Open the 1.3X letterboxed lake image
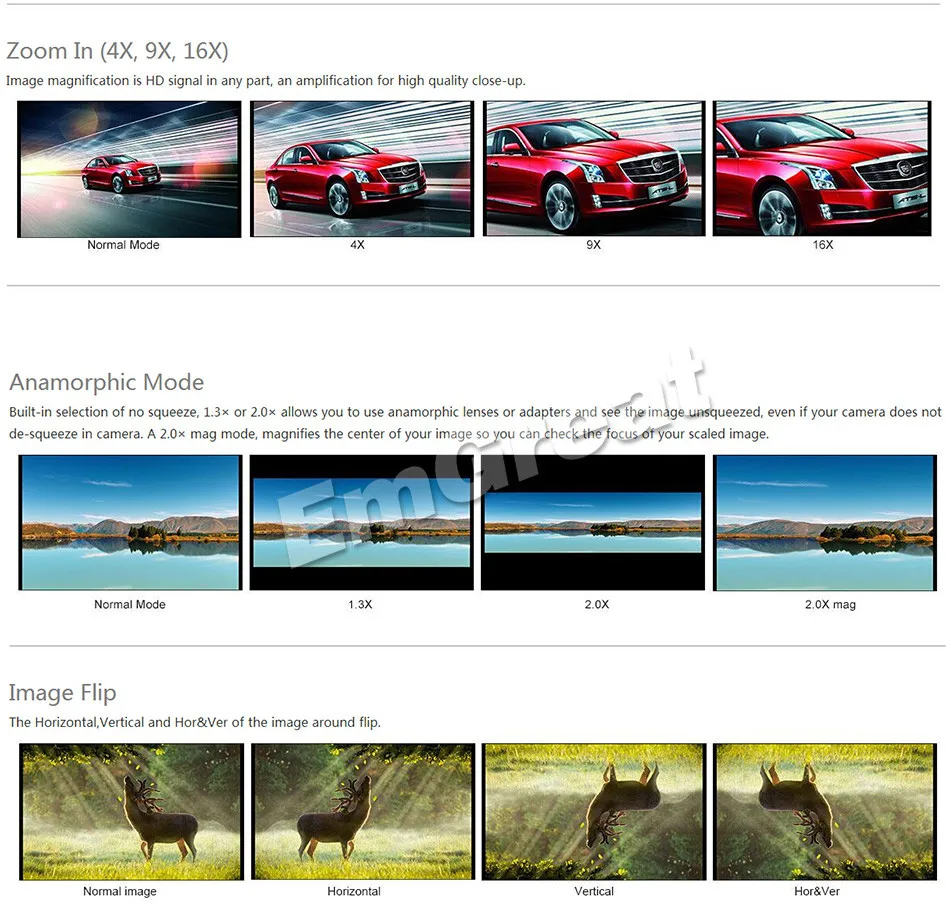 (x=362, y=522)
